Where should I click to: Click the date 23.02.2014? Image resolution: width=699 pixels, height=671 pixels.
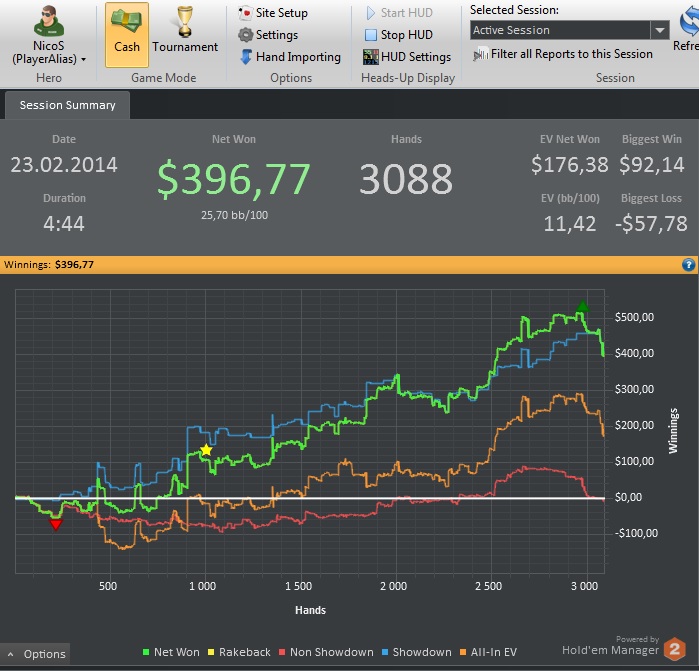coord(64,165)
